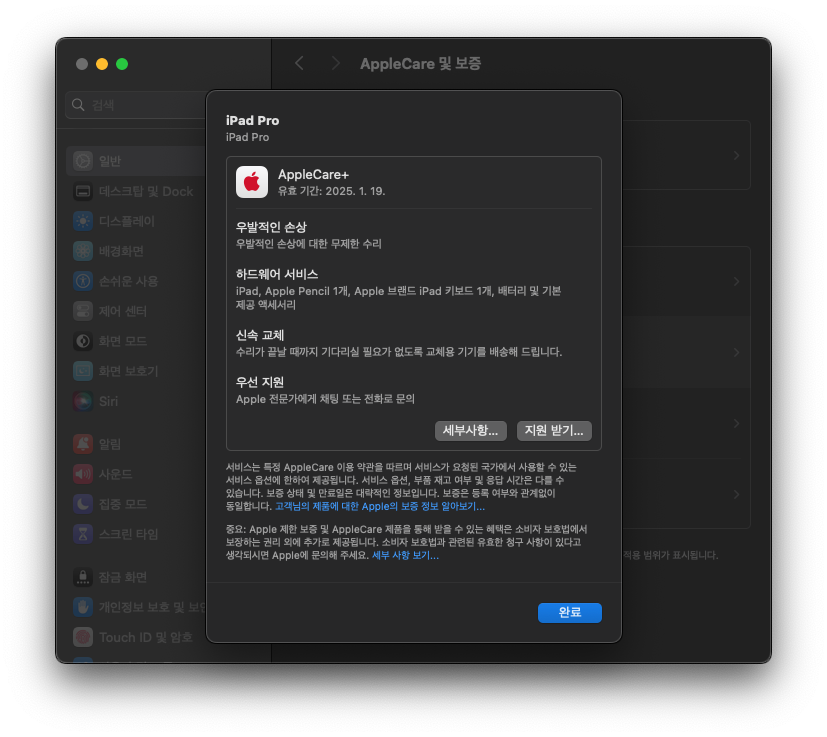Image resolution: width=827 pixels, height=737 pixels.
Task: Click Apple 전문가에게 채팅 또는 전화로 문의 text
Action: [325, 399]
